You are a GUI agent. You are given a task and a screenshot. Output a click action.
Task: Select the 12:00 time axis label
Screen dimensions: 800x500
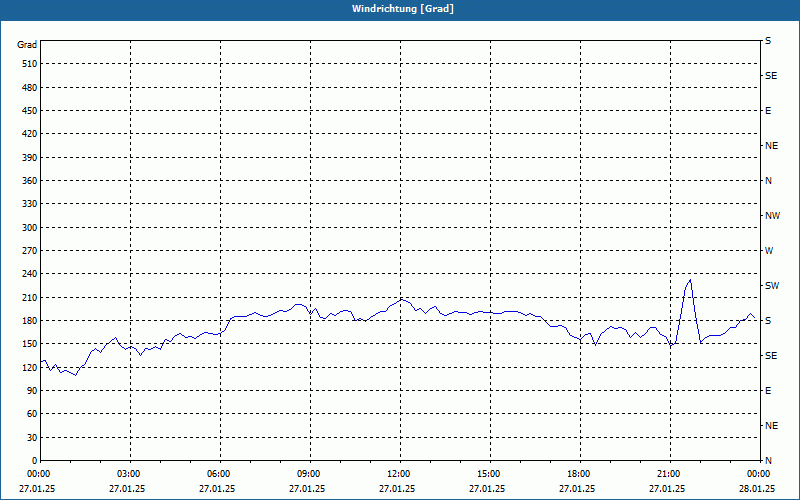point(400,474)
